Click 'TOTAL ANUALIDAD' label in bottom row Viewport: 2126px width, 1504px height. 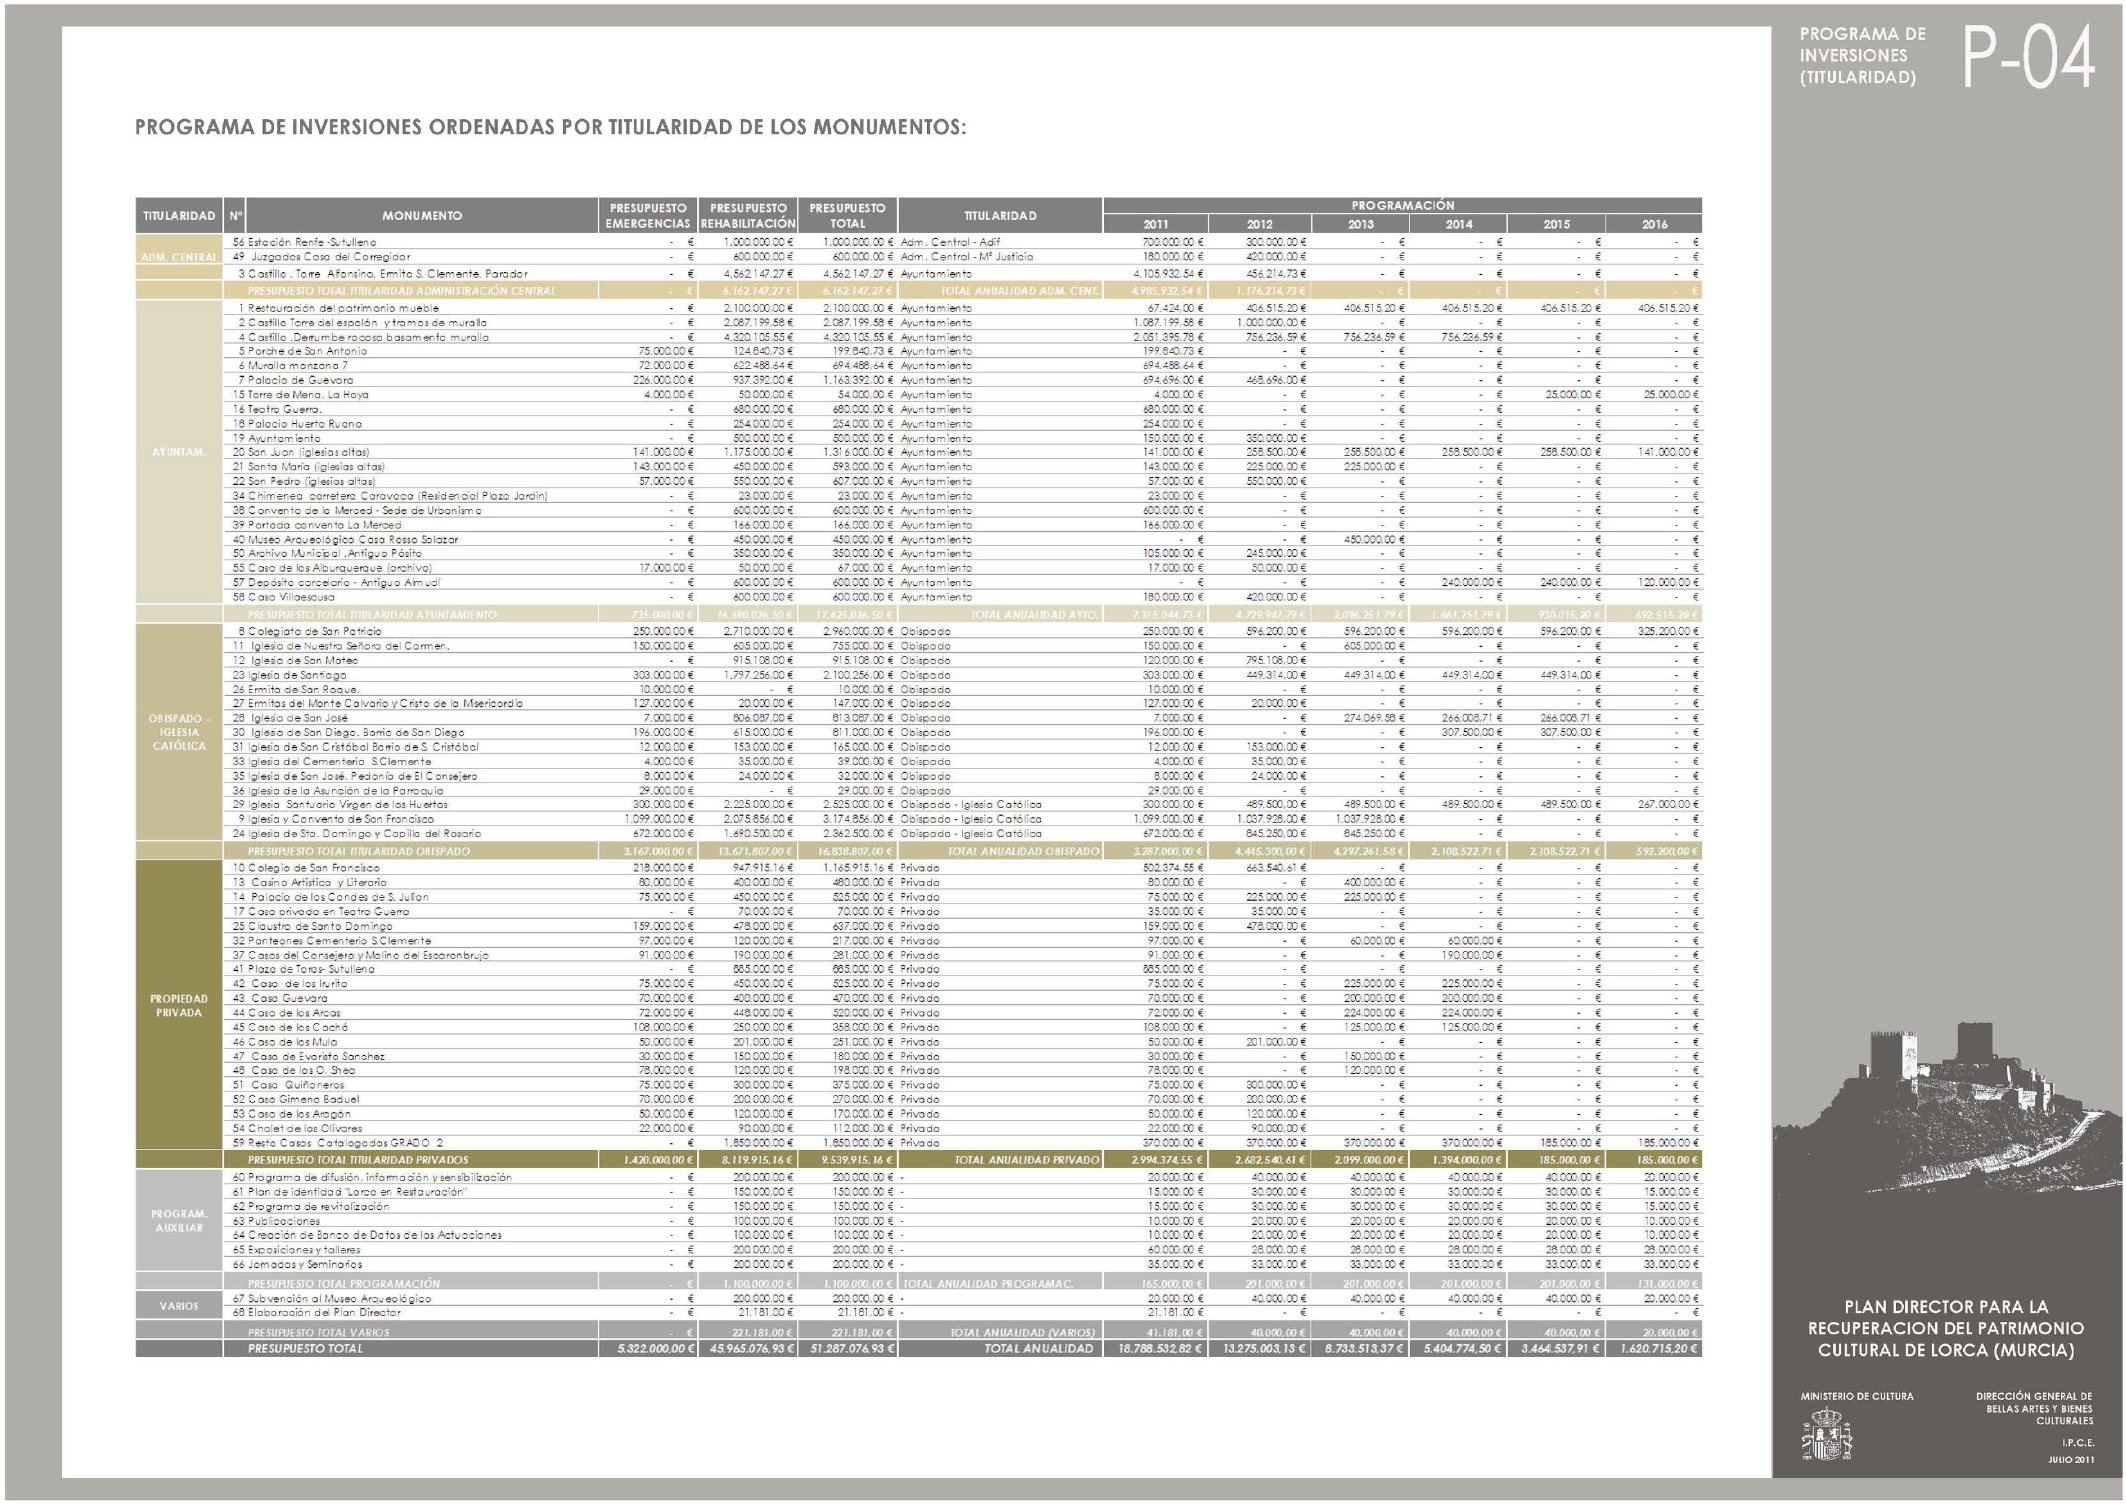point(1038,1349)
